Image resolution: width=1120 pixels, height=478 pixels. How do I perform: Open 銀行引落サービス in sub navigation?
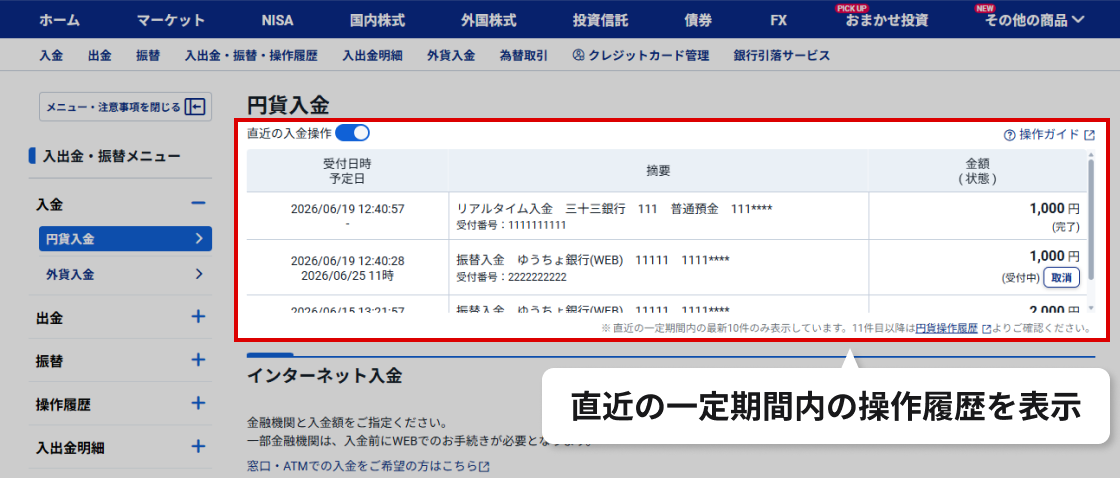click(x=781, y=56)
